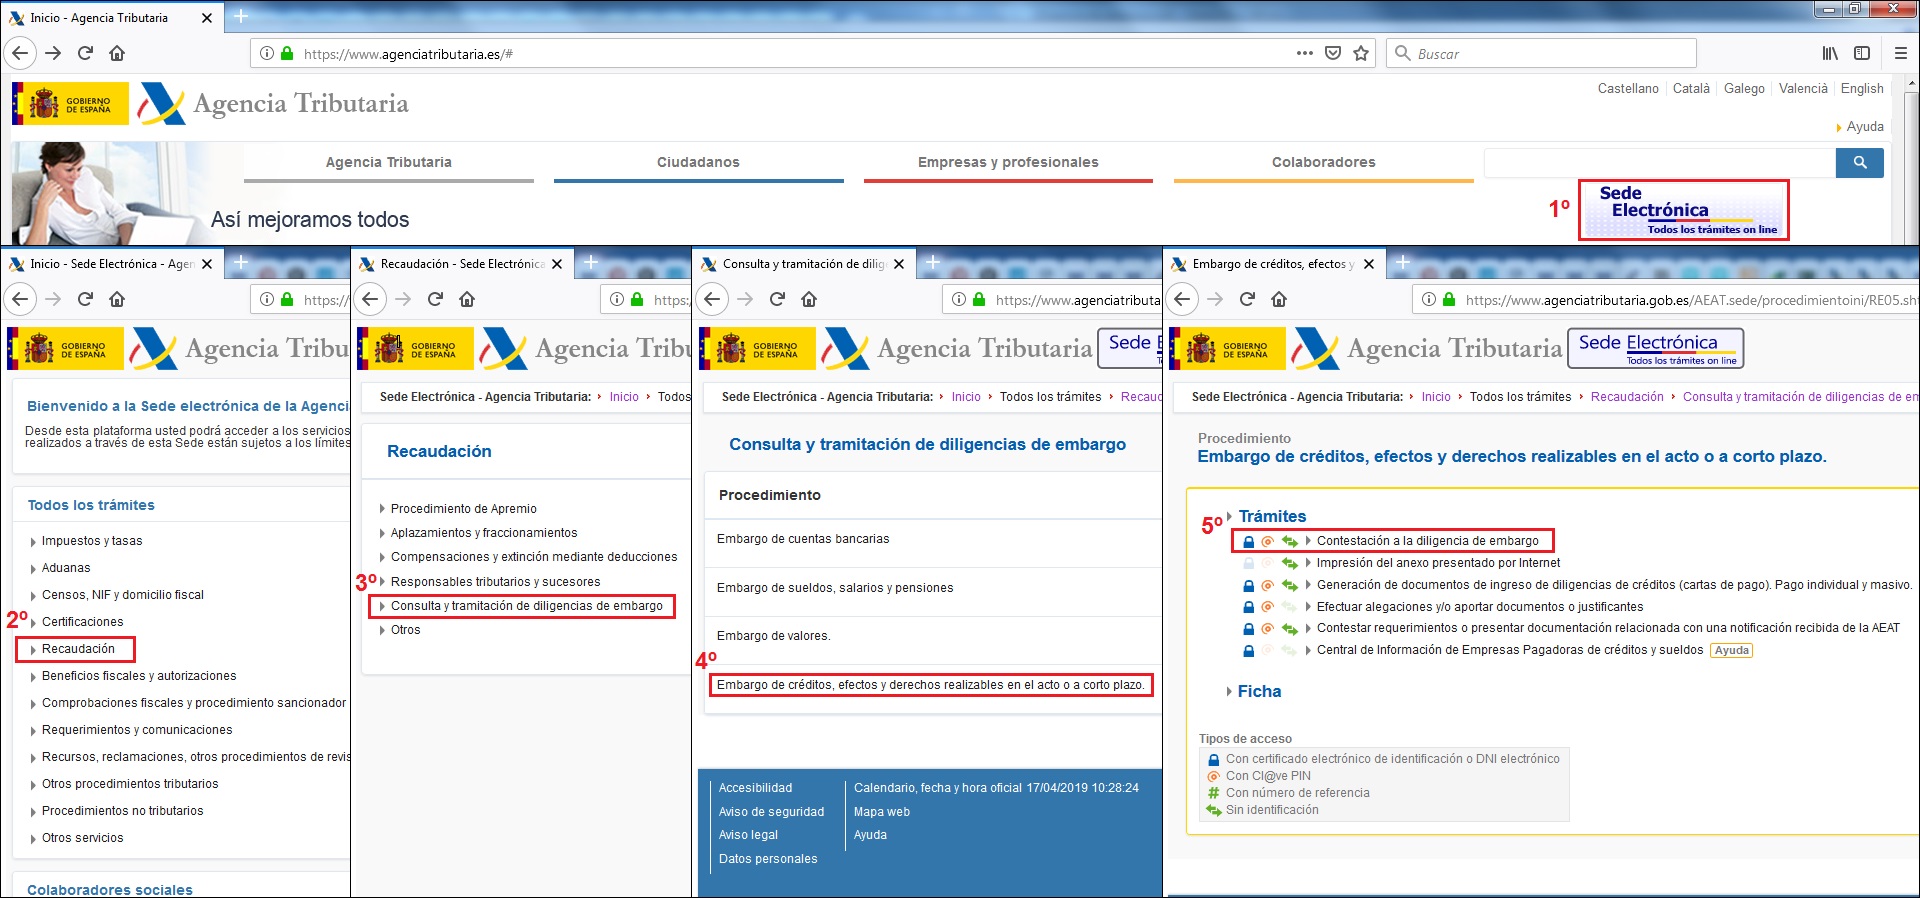The width and height of the screenshot is (1920, 898).
Task: Click Cl@ve PIN icon for Contestación row
Action: (x=1267, y=541)
